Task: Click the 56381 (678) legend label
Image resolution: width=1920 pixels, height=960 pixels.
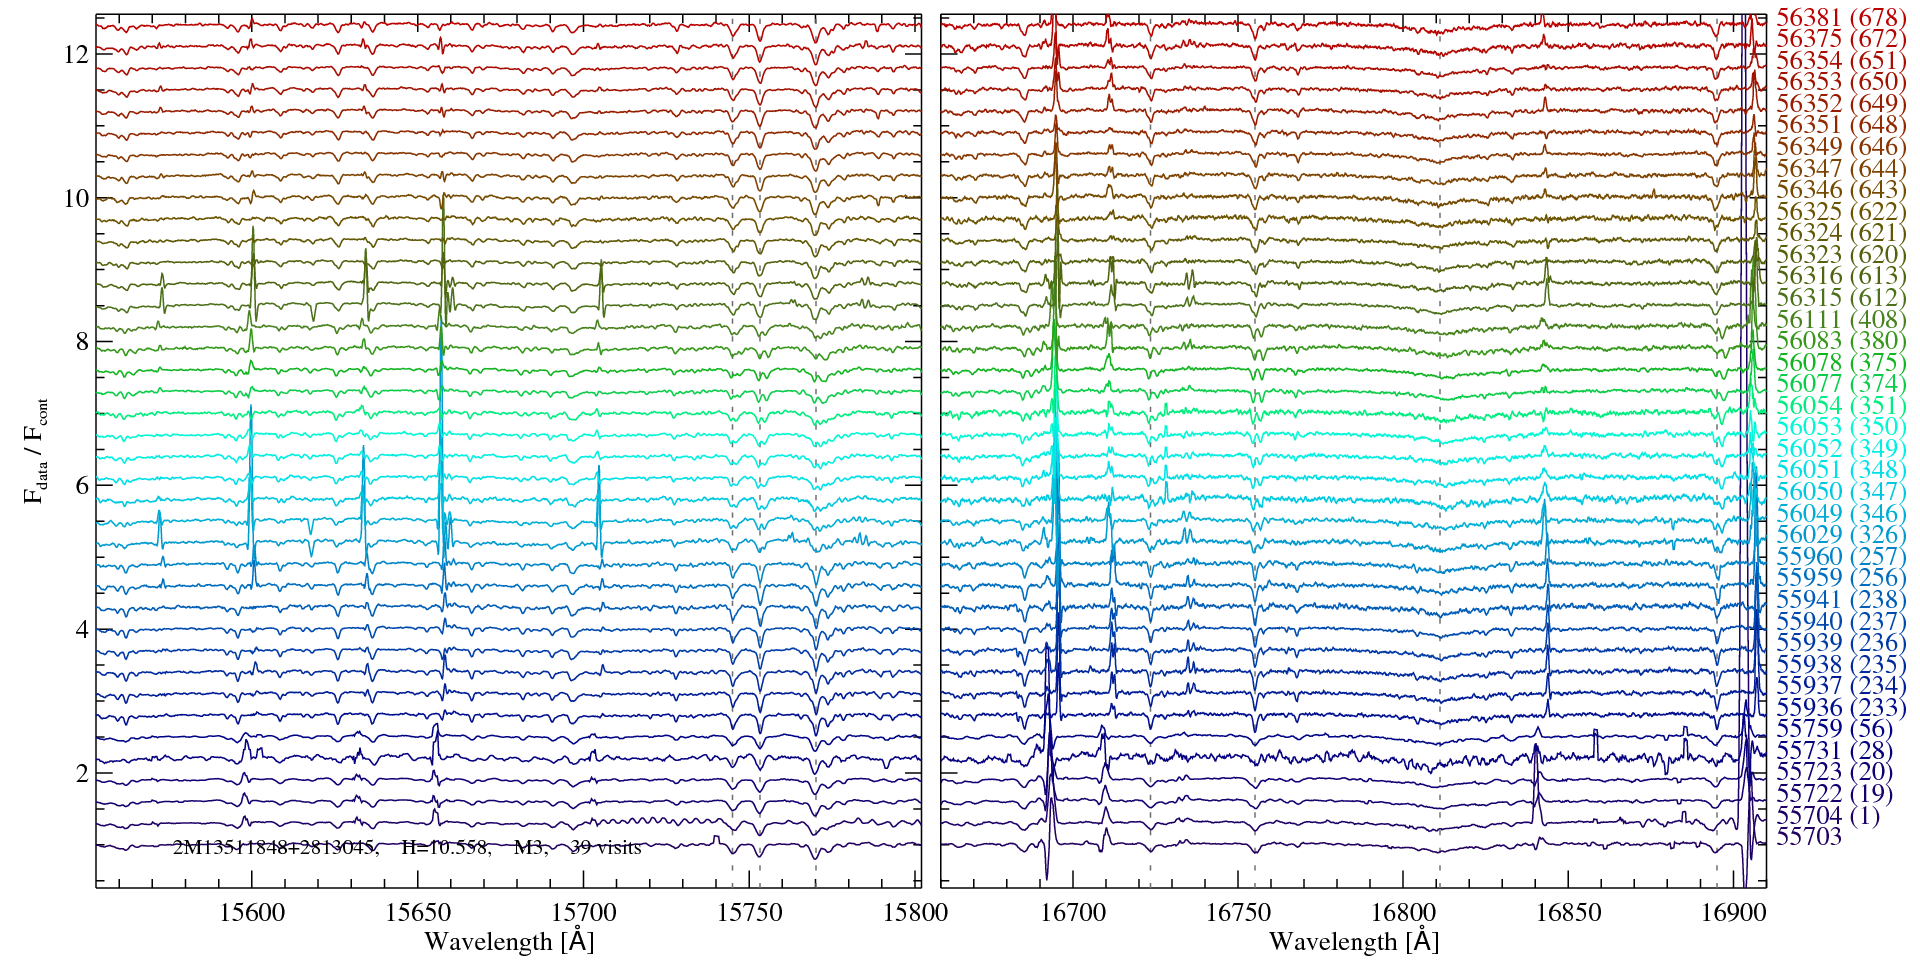Action: 1841,17
